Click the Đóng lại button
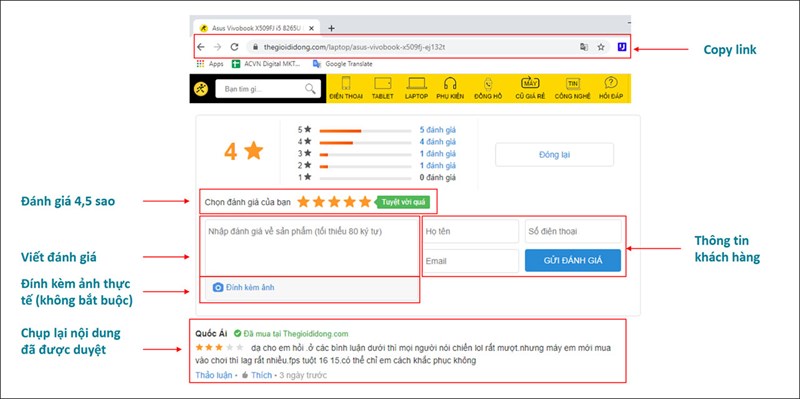Screen dimensions: 800x399 [555, 155]
